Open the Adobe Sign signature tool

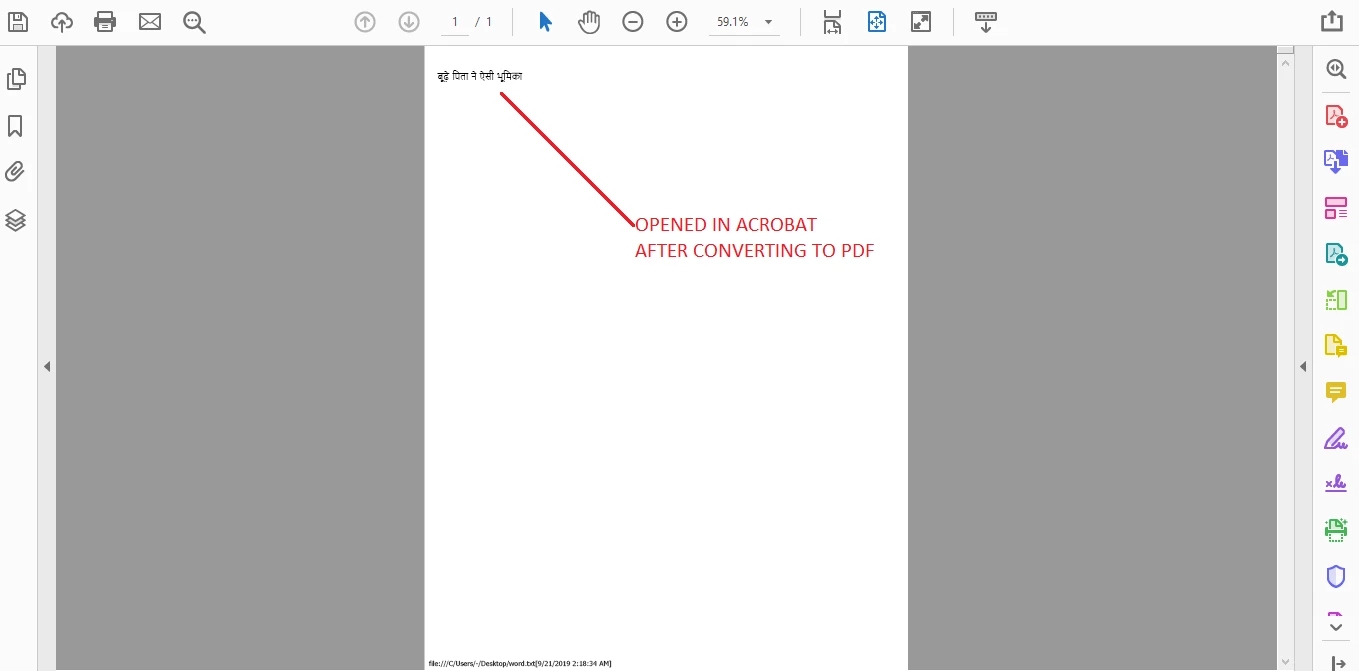[x=1336, y=484]
